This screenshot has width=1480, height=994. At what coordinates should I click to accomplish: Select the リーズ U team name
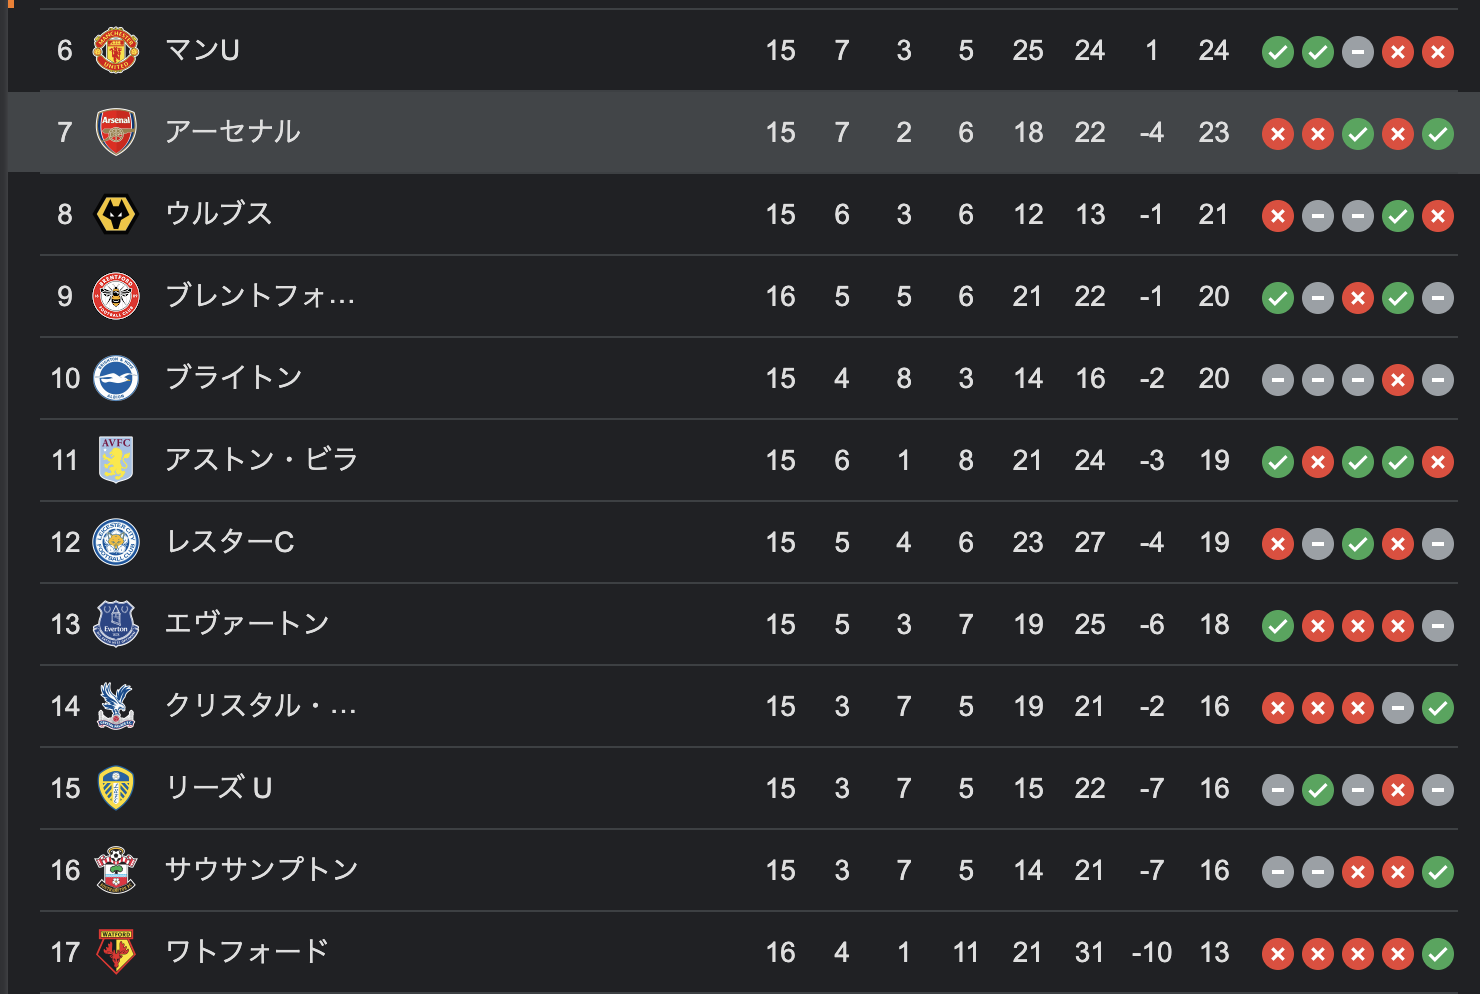click(219, 788)
